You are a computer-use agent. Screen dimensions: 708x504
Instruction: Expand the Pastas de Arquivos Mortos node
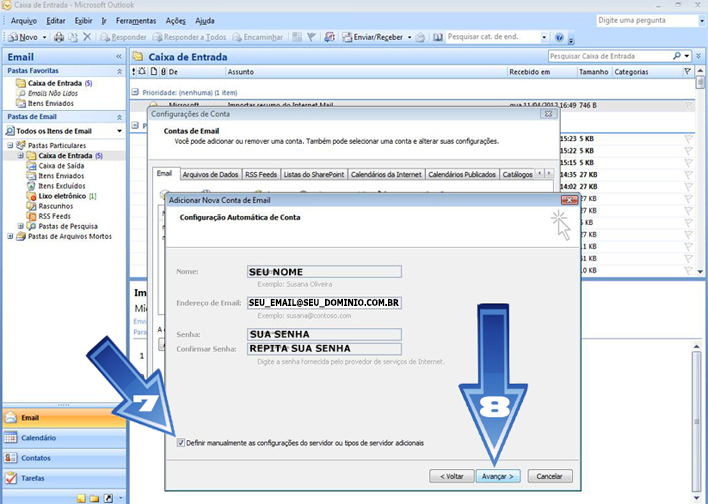[x=10, y=236]
